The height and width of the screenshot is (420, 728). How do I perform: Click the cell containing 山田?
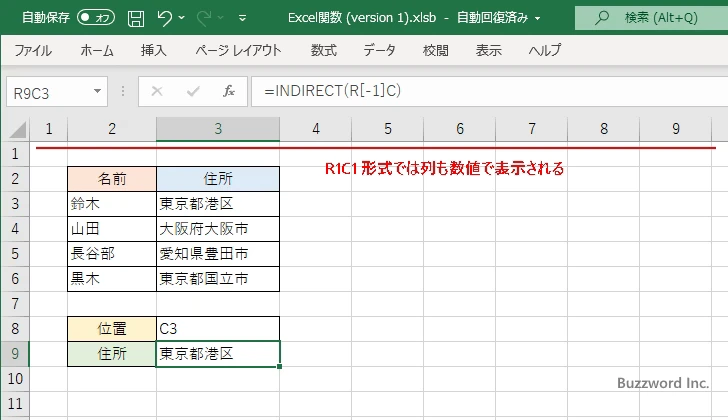[x=112, y=229]
